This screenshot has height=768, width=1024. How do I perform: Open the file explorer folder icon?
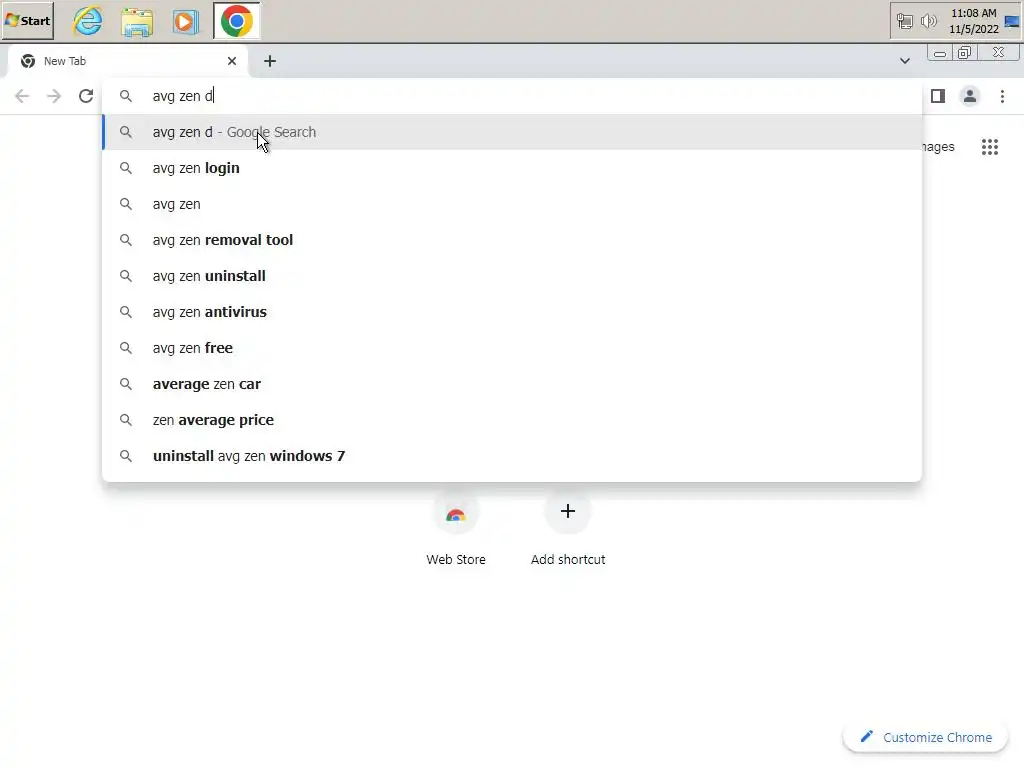pyautogui.click(x=137, y=22)
